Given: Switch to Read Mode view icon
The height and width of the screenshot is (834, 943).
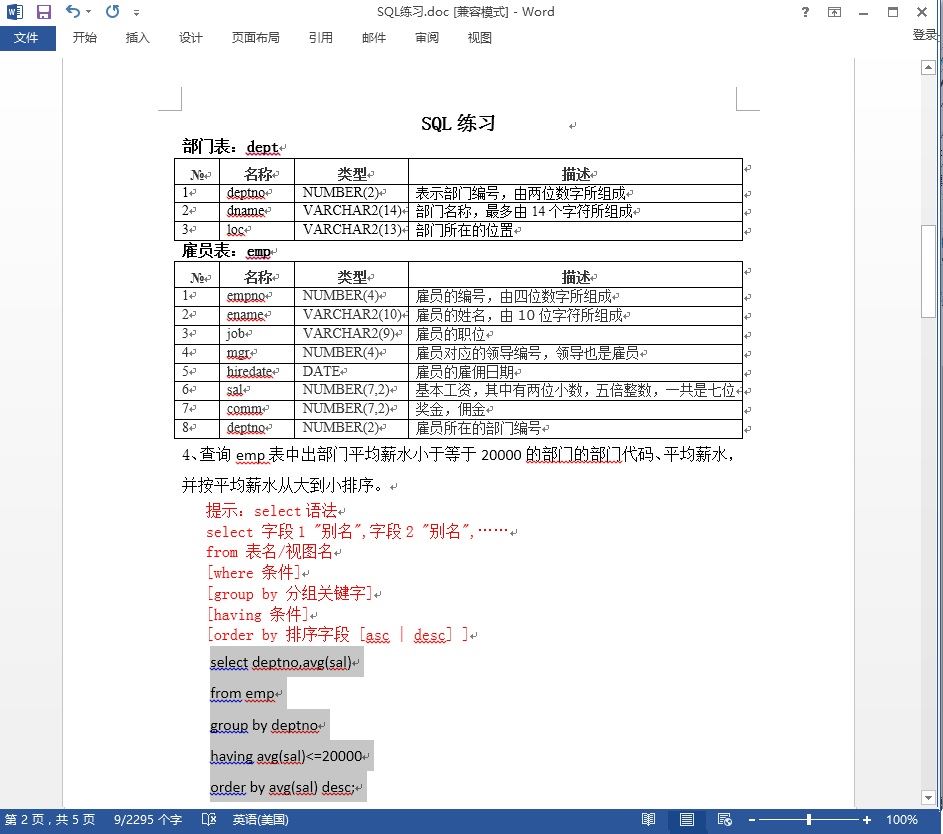Looking at the screenshot, I should point(648,820).
